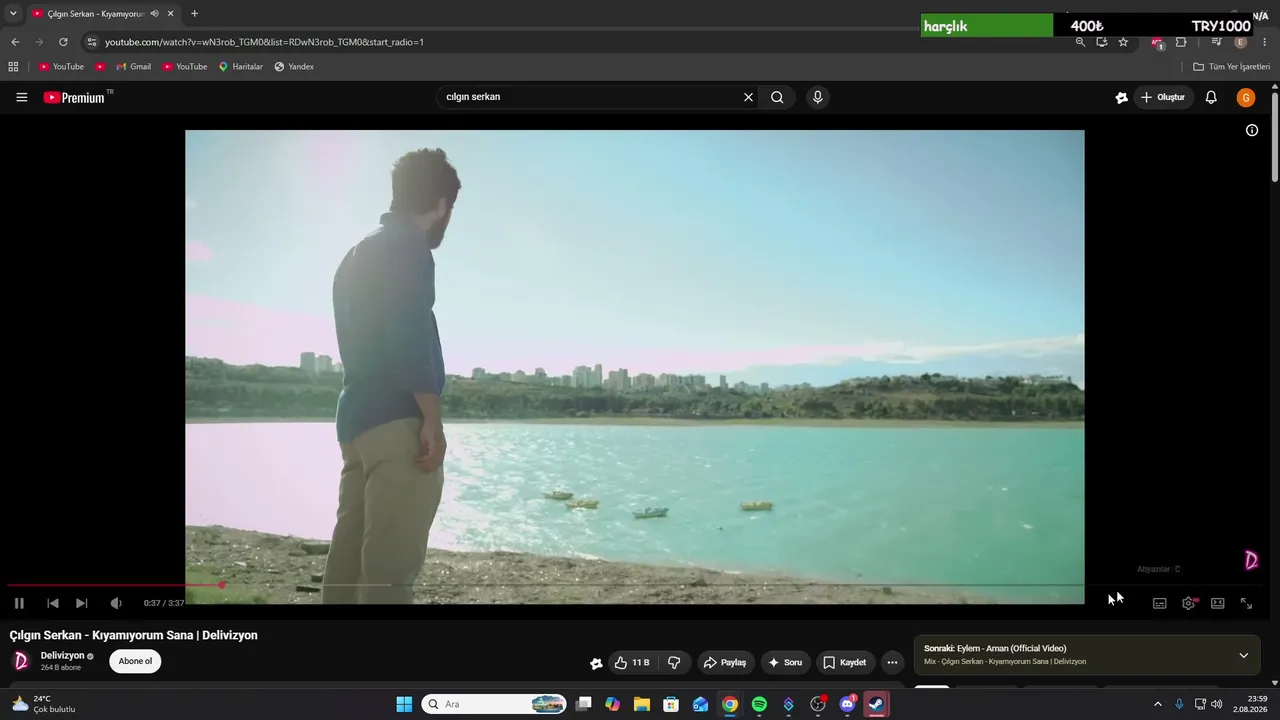Open the Yandex bookmark

point(294,67)
